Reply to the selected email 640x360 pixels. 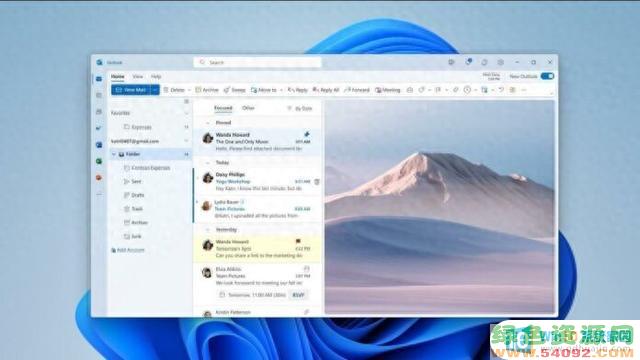pyautogui.click(x=298, y=90)
